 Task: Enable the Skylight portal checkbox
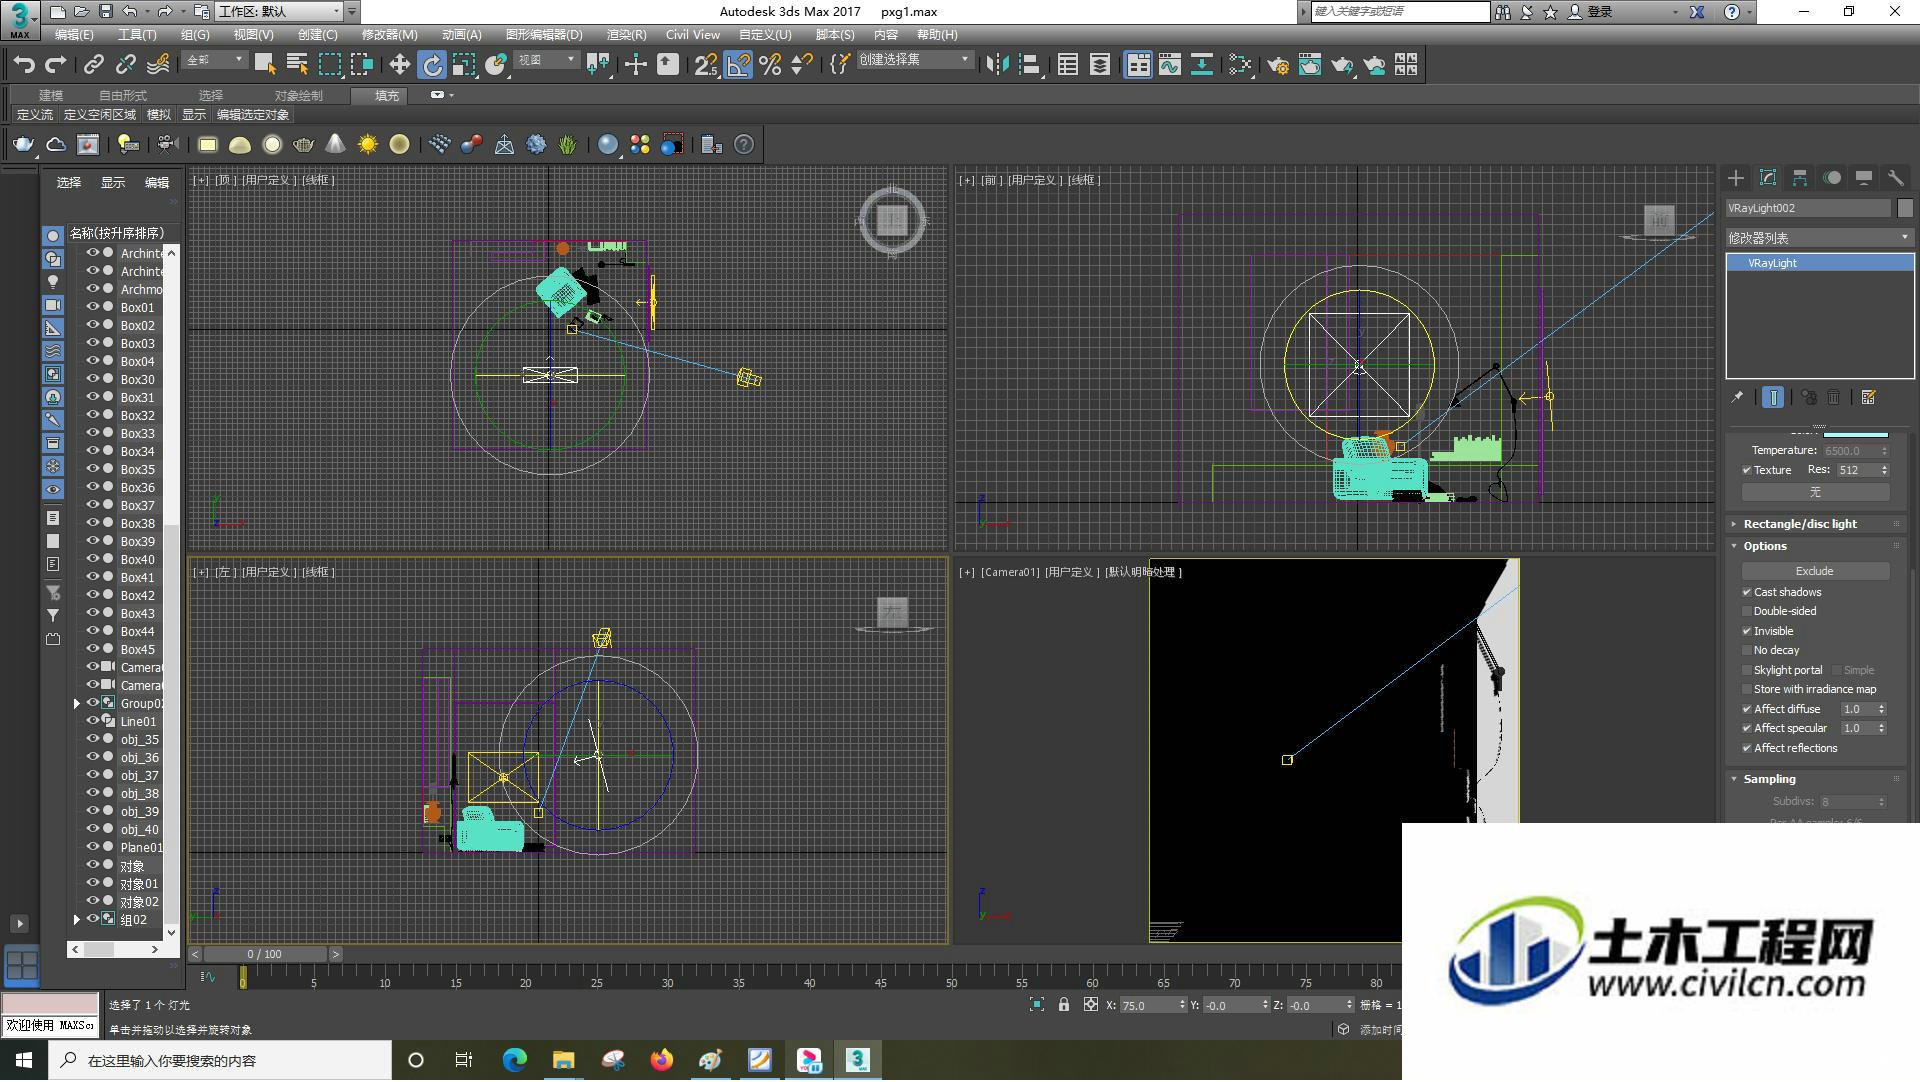point(1747,671)
